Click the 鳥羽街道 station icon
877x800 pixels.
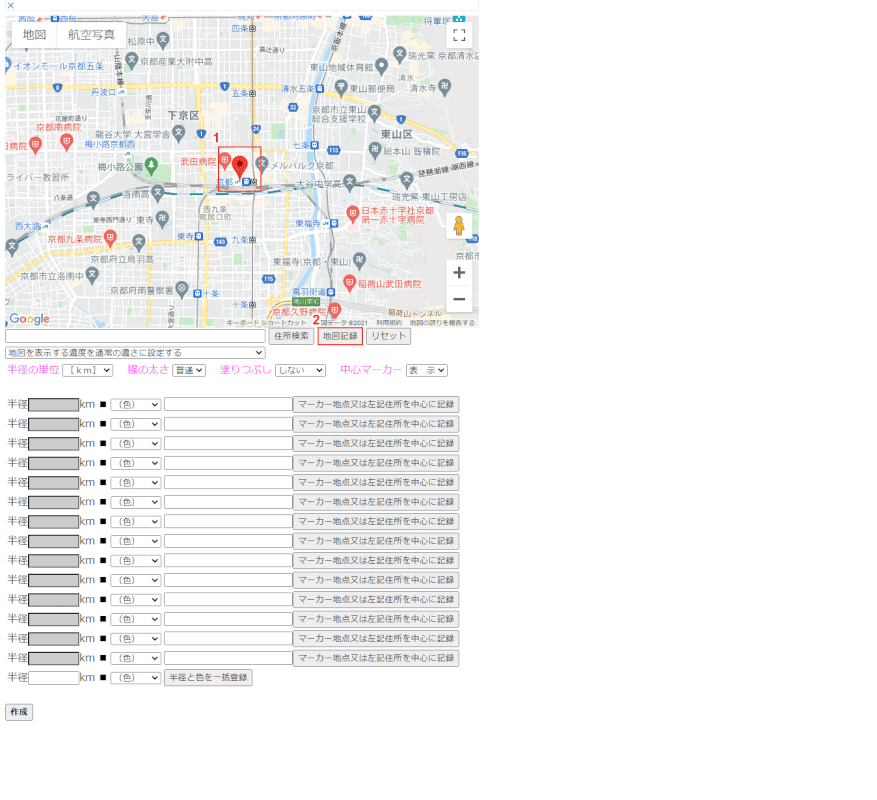pyautogui.click(x=331, y=292)
